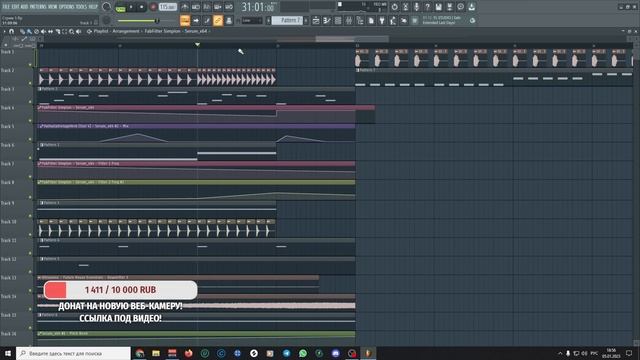The width and height of the screenshot is (640, 360).
Task: Click the render as audio icon
Action: pyautogui.click(x=449, y=7)
